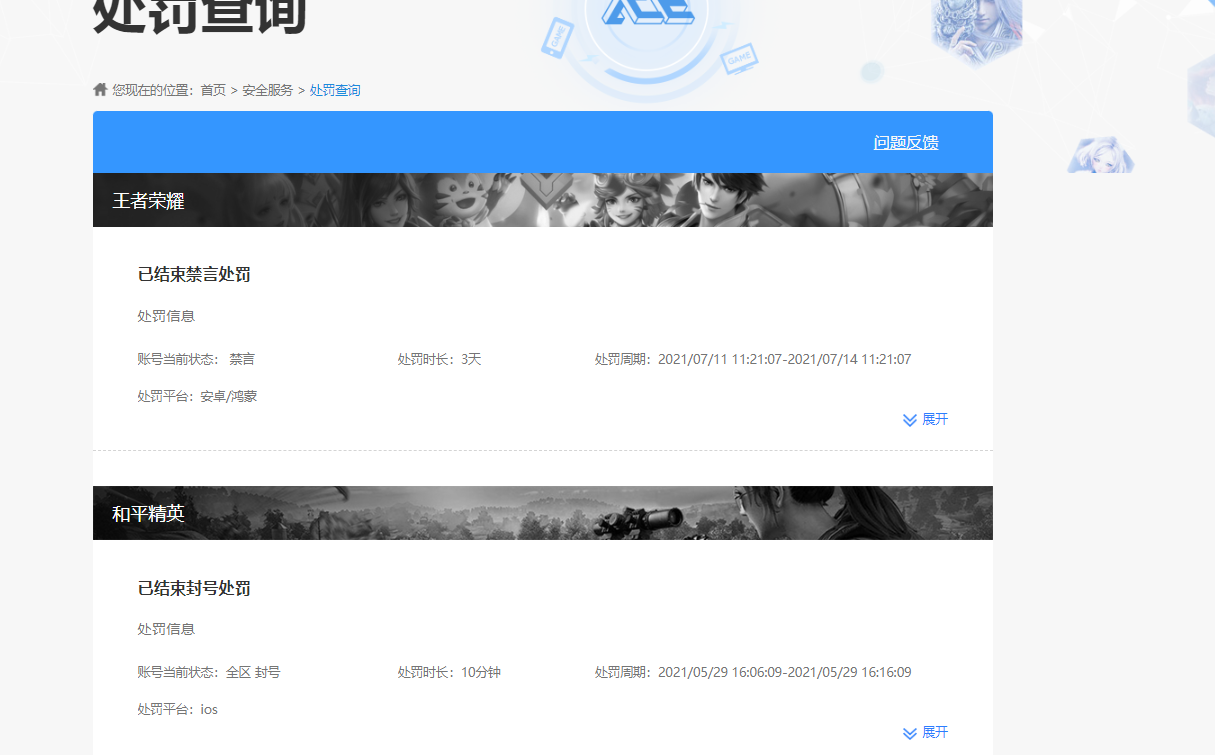
Task: Click the hexagonal anime character portrait on the right
Action: [1100, 155]
